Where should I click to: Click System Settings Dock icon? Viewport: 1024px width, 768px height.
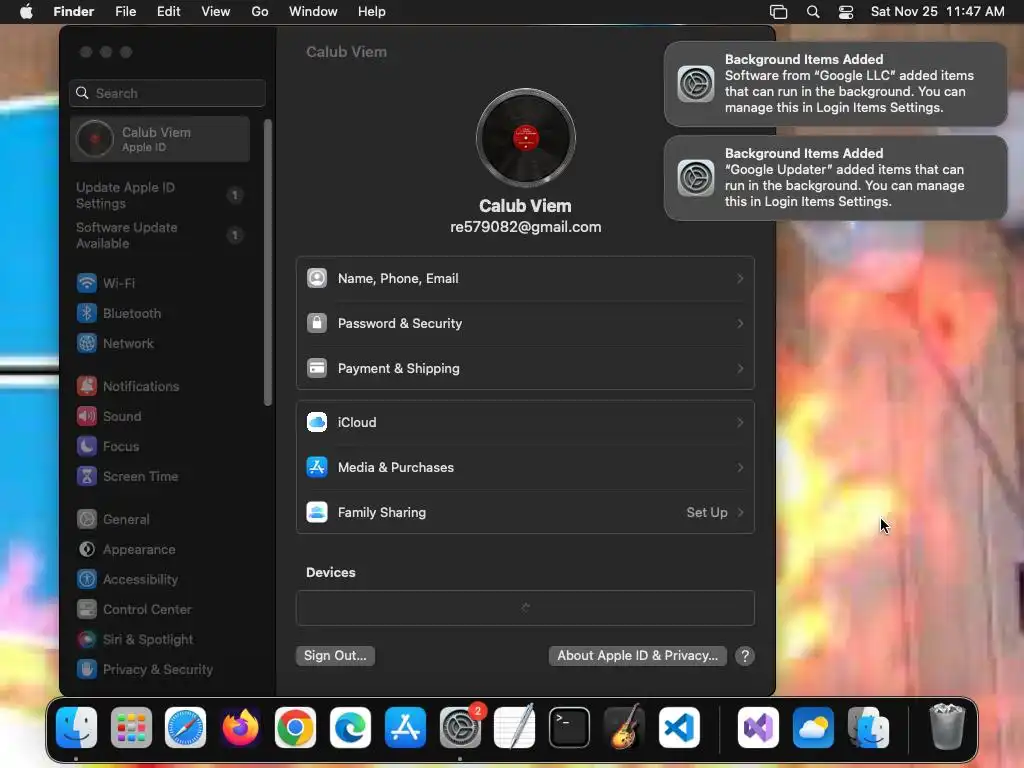(460, 728)
